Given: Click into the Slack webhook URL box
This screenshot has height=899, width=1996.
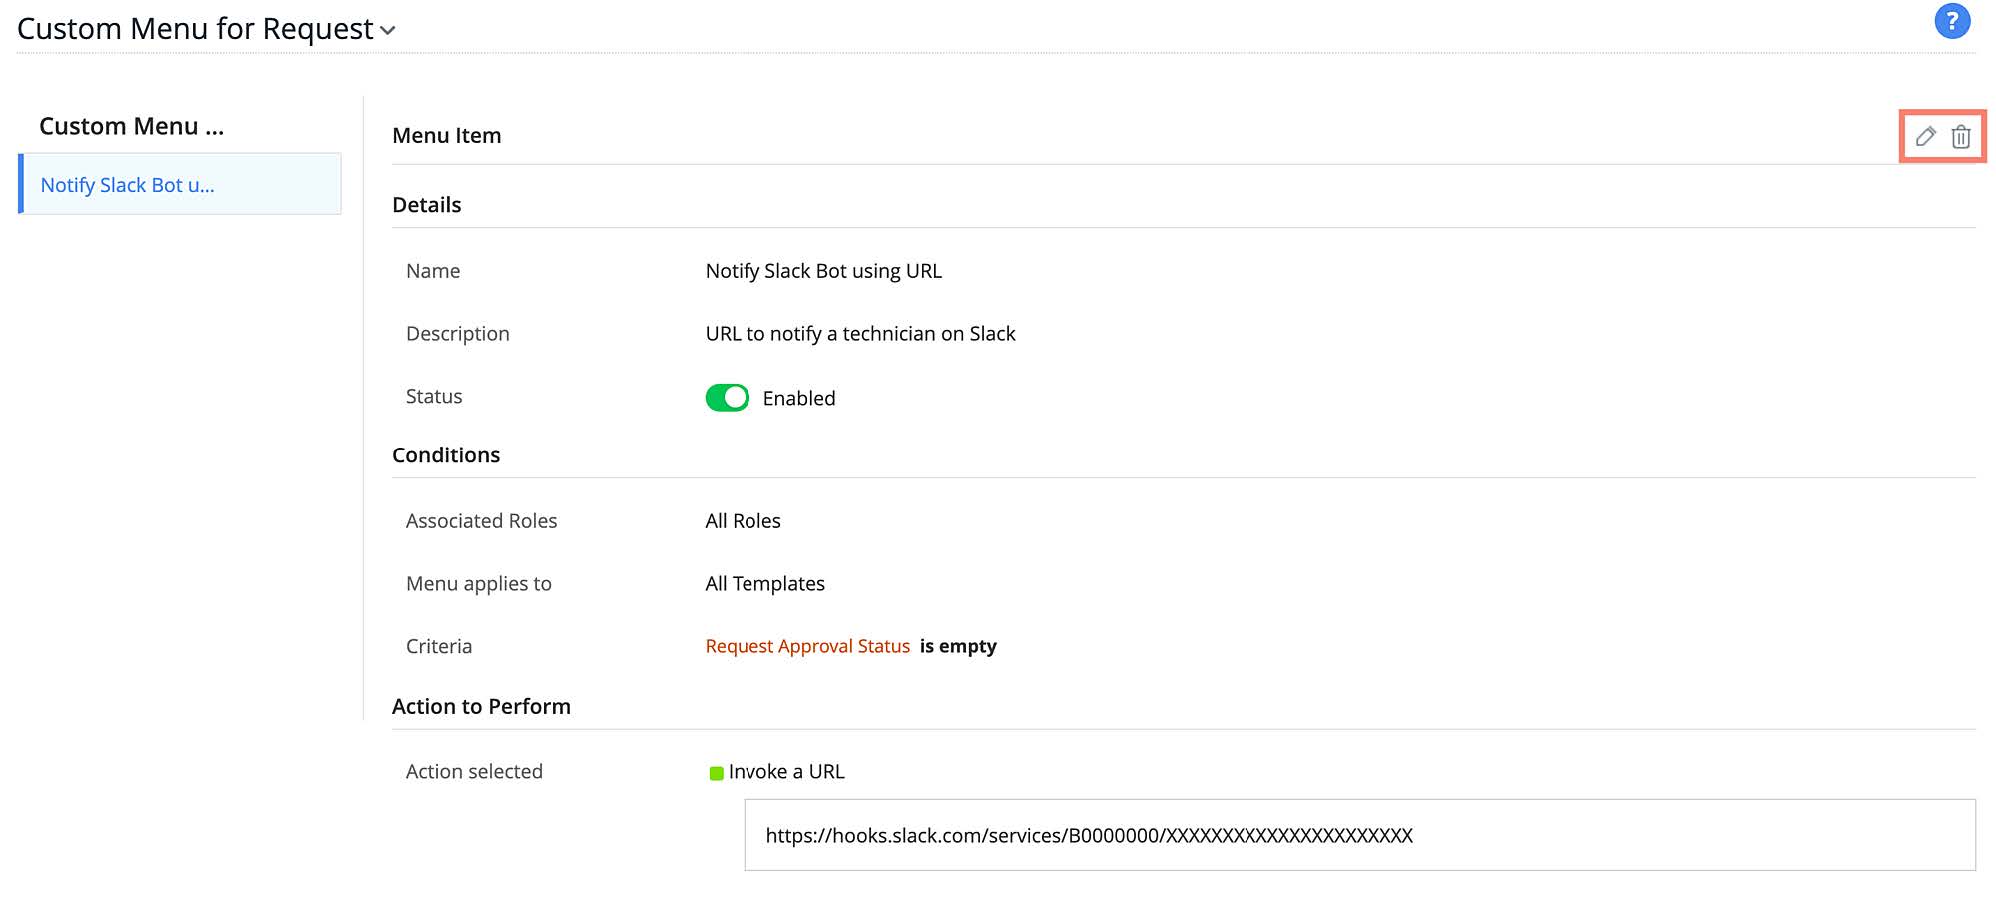Looking at the screenshot, I should (1359, 835).
